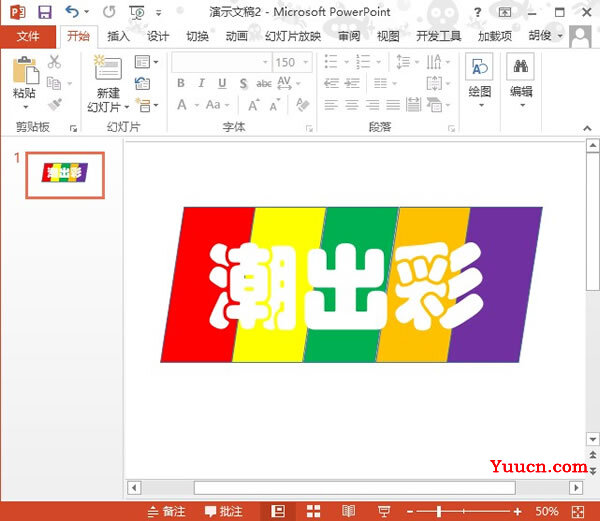This screenshot has height=521, width=600.
Task: Click the zoom slider handle
Action: tap(439, 511)
